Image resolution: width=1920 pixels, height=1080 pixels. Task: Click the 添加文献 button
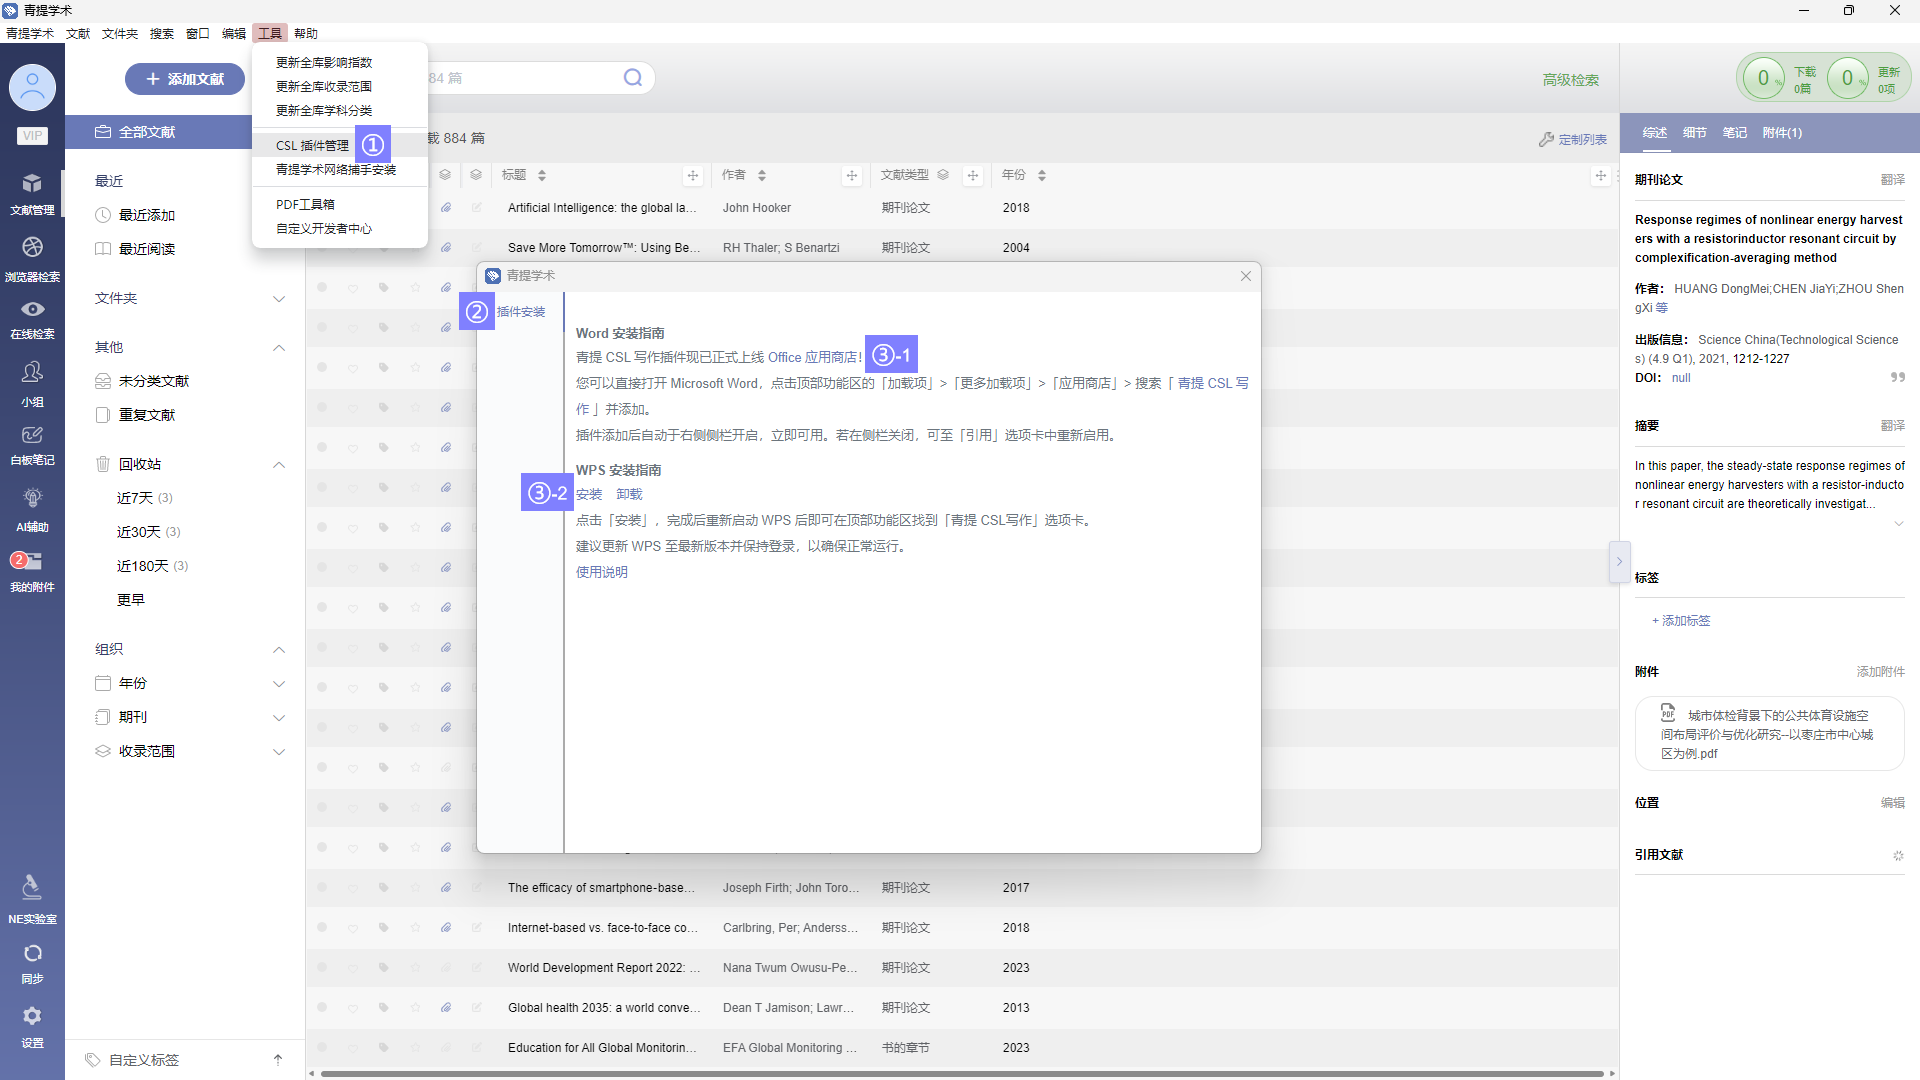185,79
